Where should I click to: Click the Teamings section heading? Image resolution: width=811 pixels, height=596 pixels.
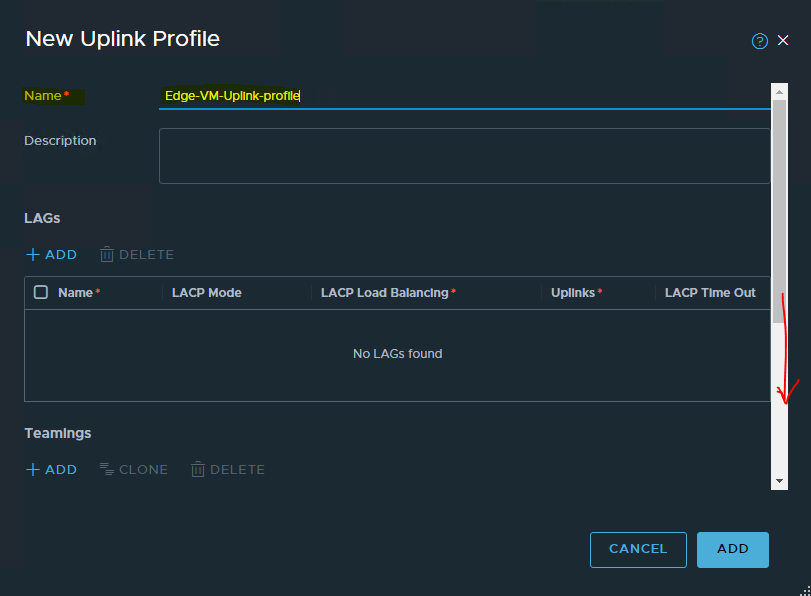click(58, 434)
